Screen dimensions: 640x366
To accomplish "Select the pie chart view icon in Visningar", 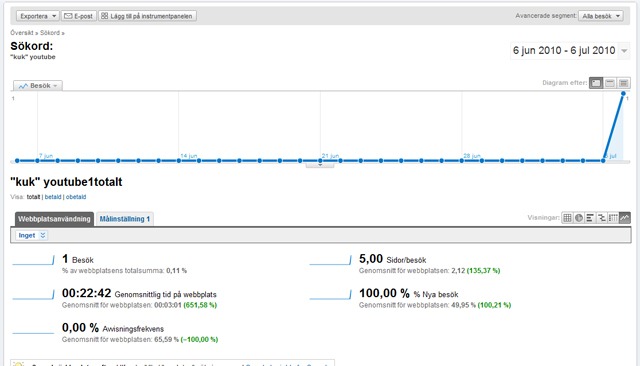I will pyautogui.click(x=579, y=218).
